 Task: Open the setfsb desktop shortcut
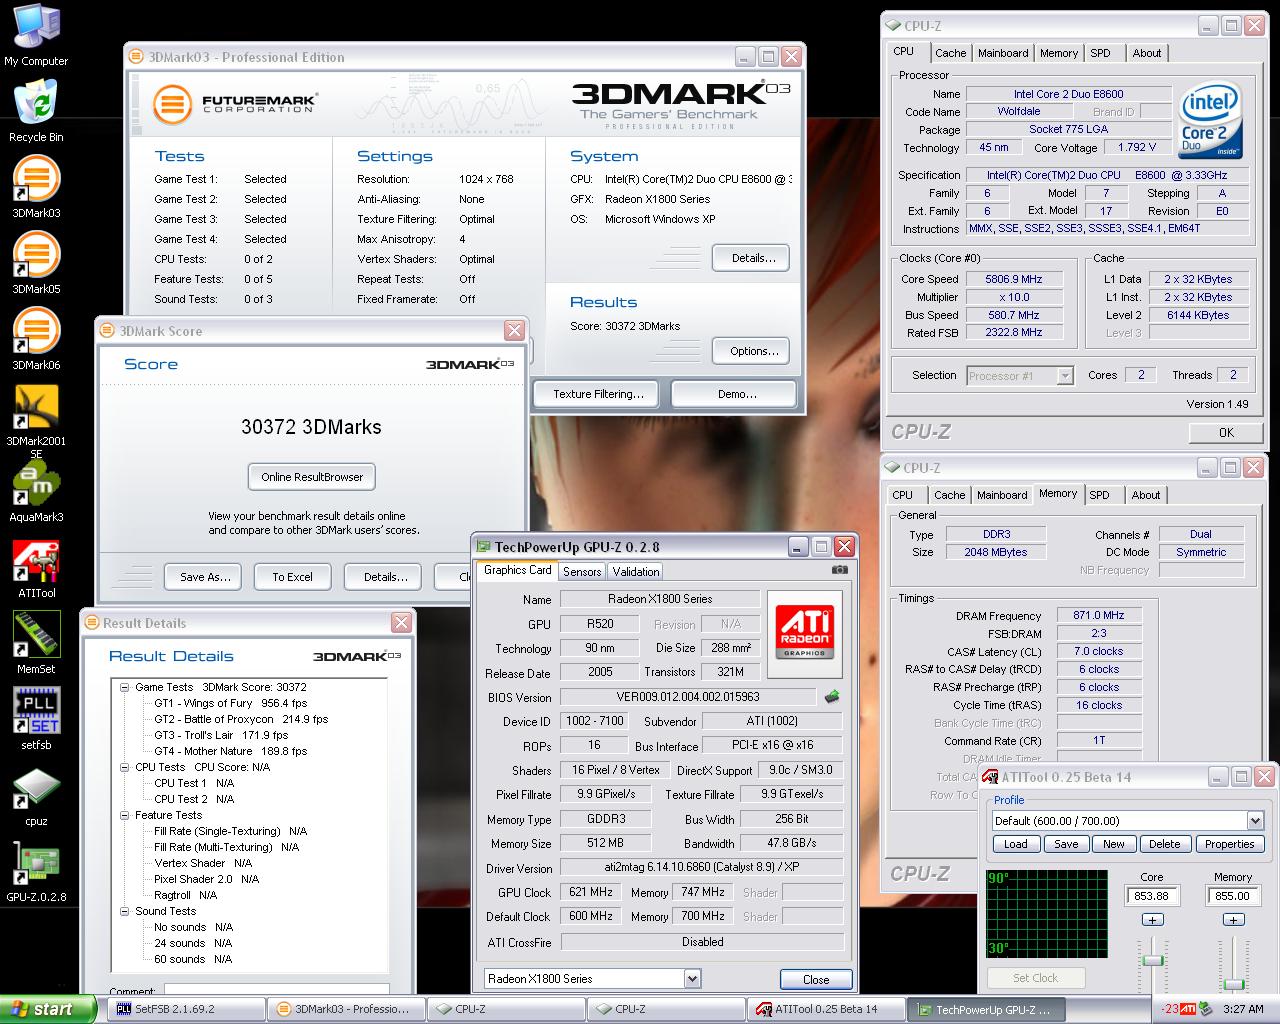[x=36, y=719]
